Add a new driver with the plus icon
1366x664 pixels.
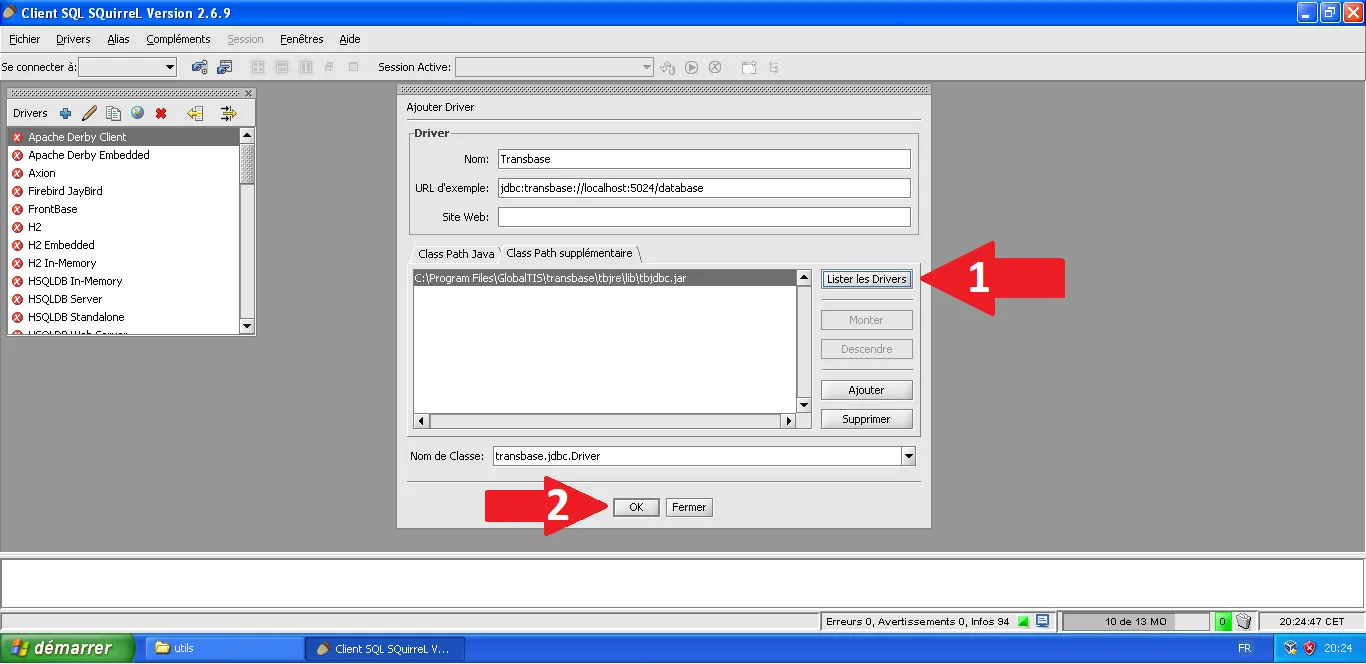(x=66, y=113)
